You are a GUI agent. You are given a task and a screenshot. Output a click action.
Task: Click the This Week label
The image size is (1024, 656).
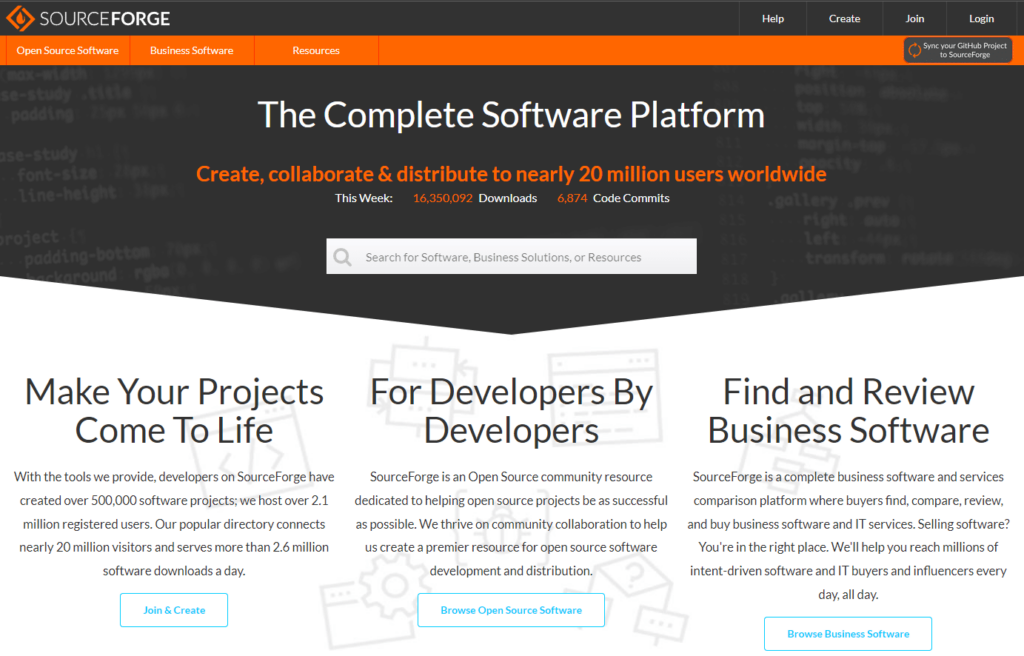(x=364, y=197)
